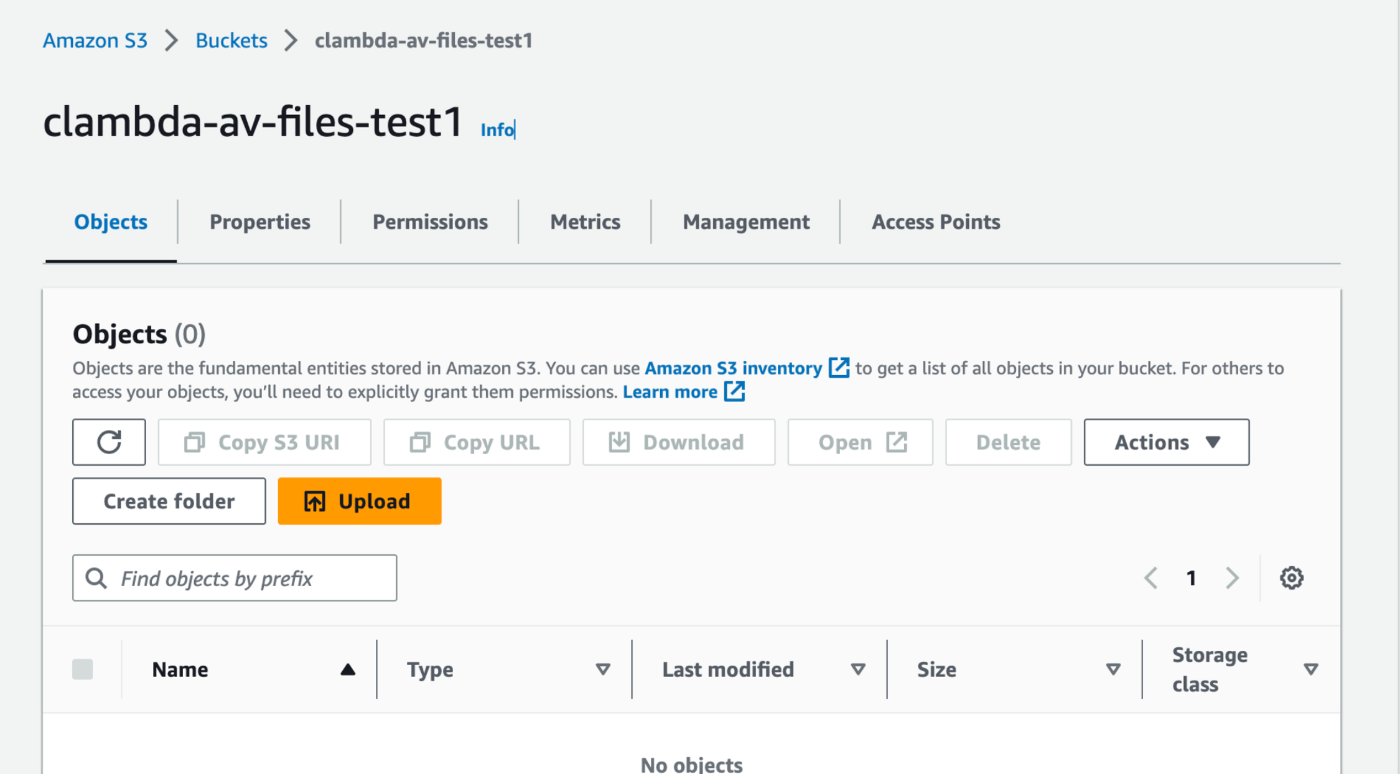Click the Open button

[860, 442]
